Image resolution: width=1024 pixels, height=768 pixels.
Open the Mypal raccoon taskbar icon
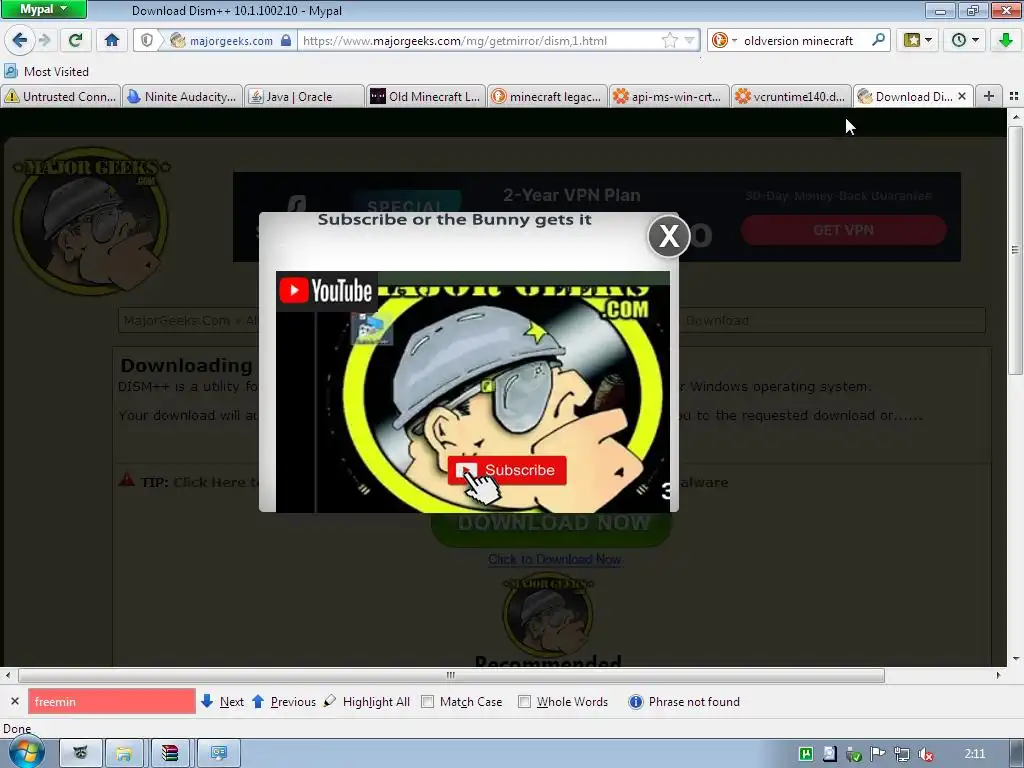pos(81,754)
